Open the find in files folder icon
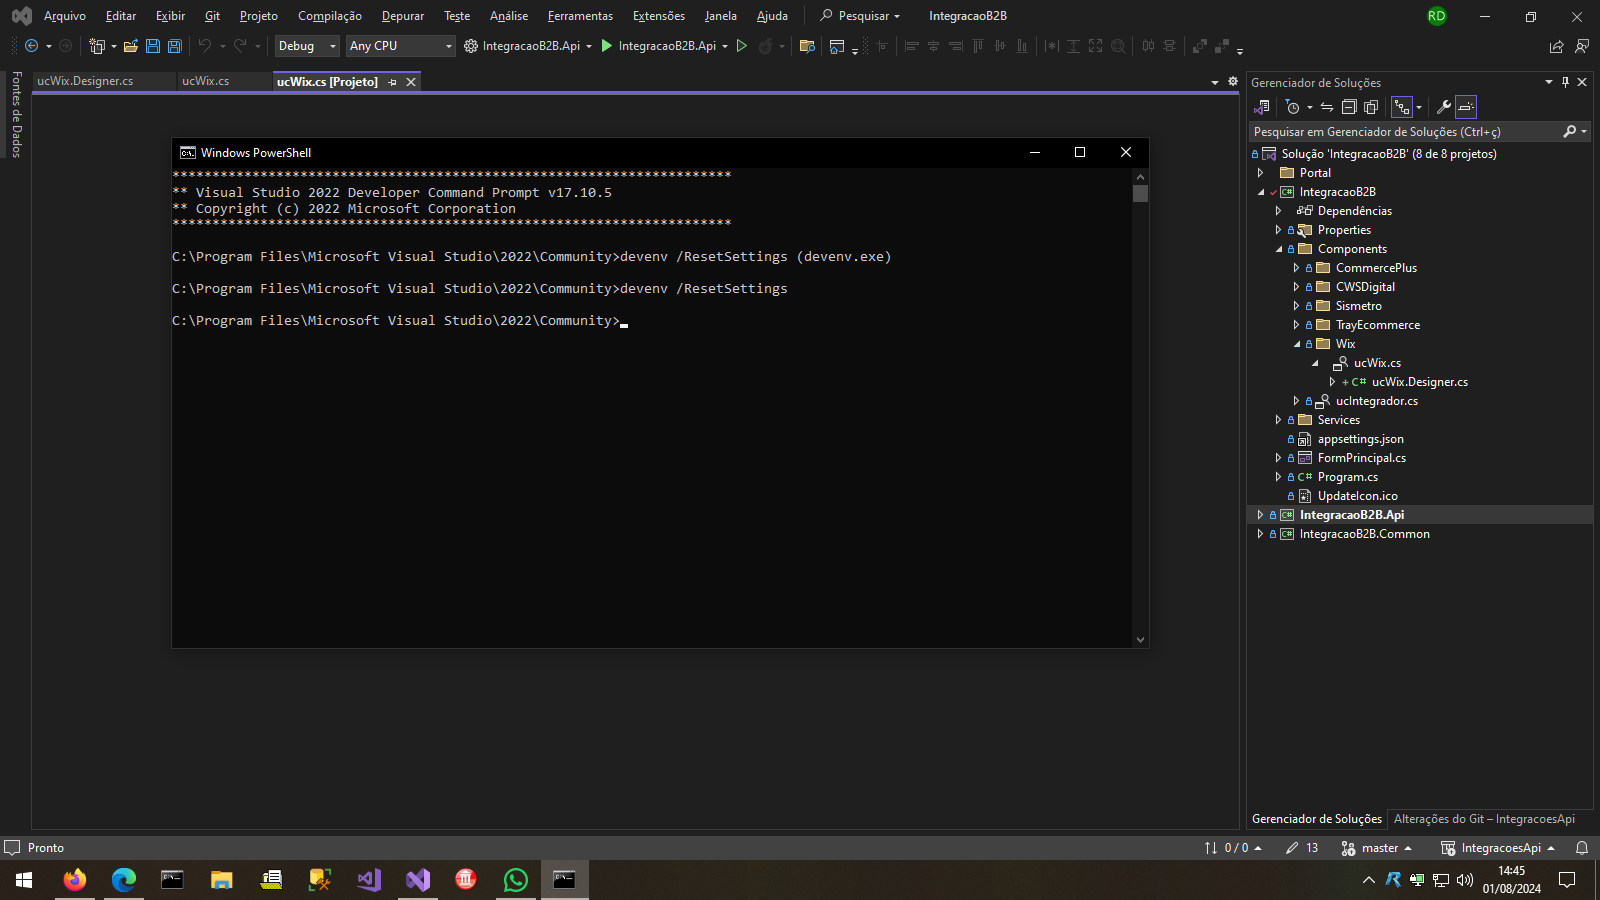1600x900 pixels. tap(807, 46)
